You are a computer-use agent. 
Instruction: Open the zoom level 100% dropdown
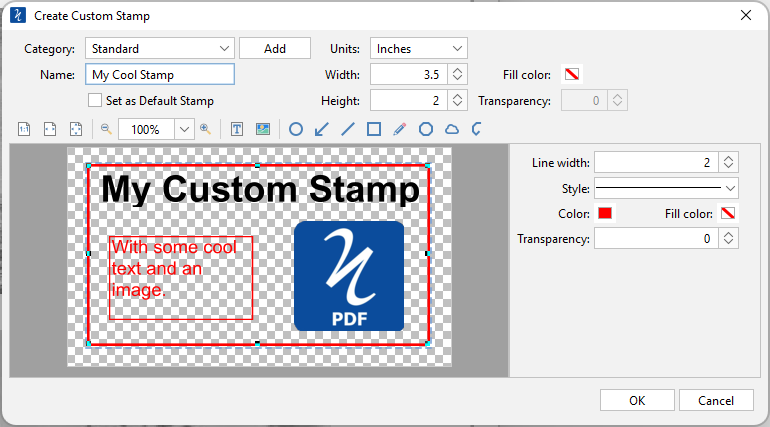(x=184, y=130)
